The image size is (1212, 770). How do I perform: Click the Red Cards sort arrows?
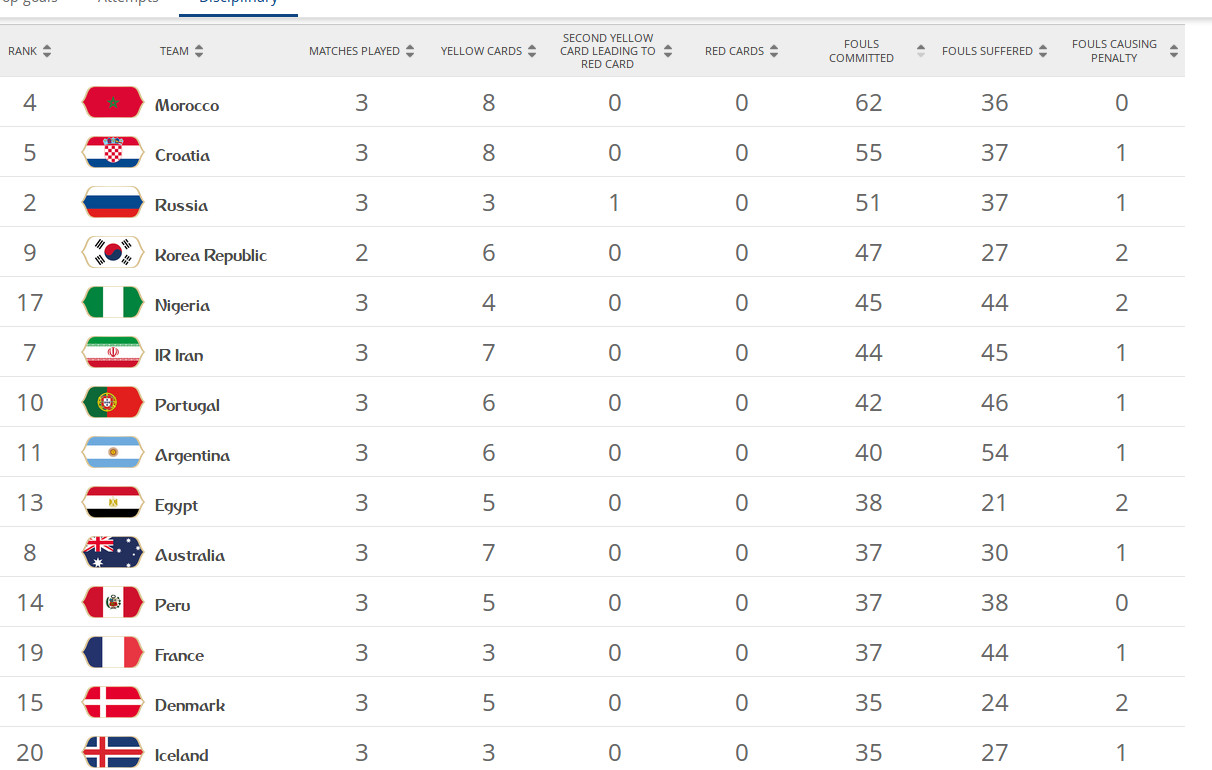pos(774,51)
